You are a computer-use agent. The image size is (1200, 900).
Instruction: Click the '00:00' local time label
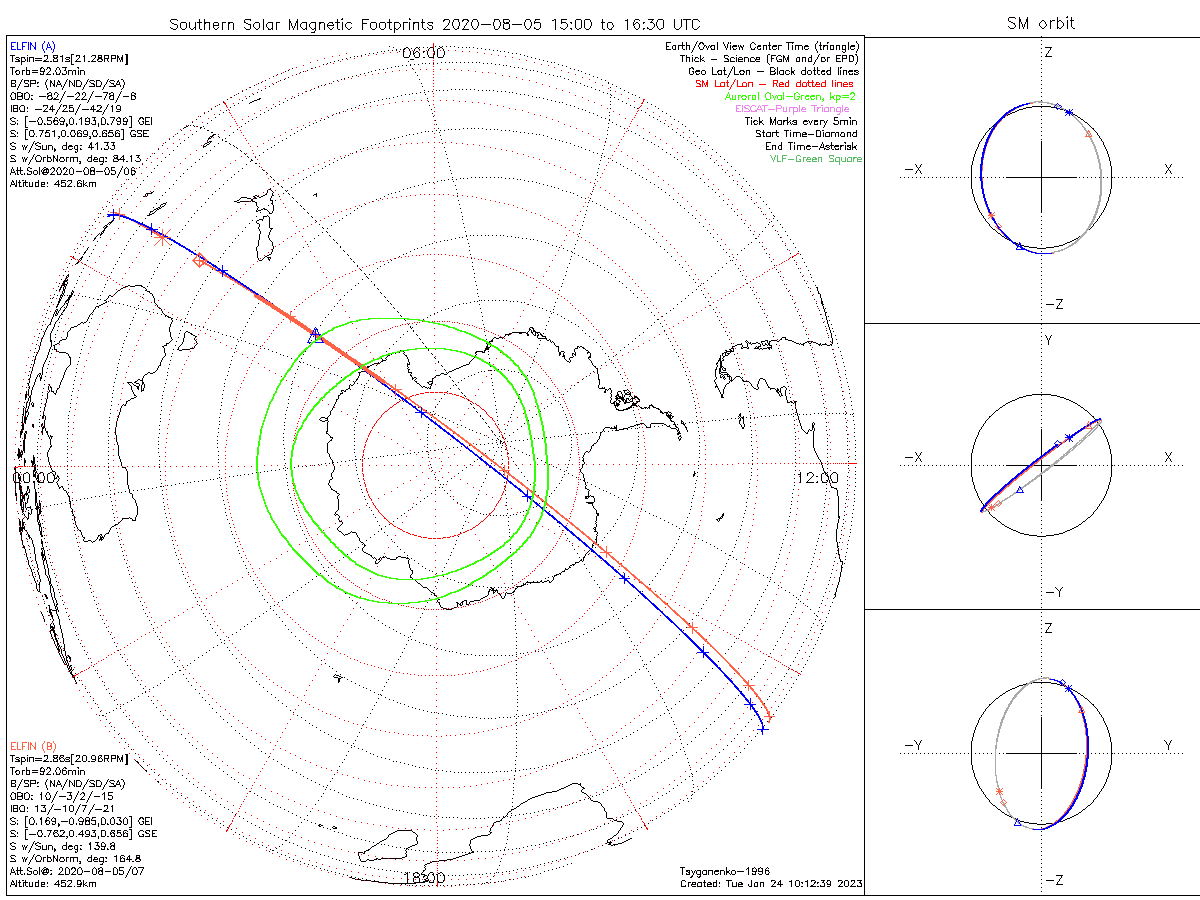(34, 478)
